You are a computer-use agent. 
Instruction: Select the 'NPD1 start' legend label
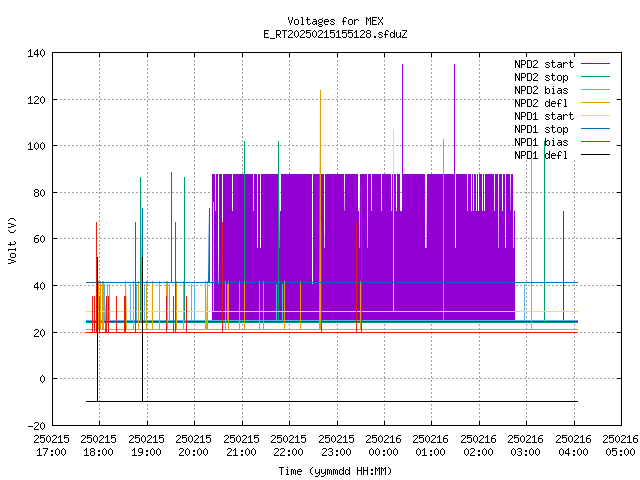coord(544,116)
